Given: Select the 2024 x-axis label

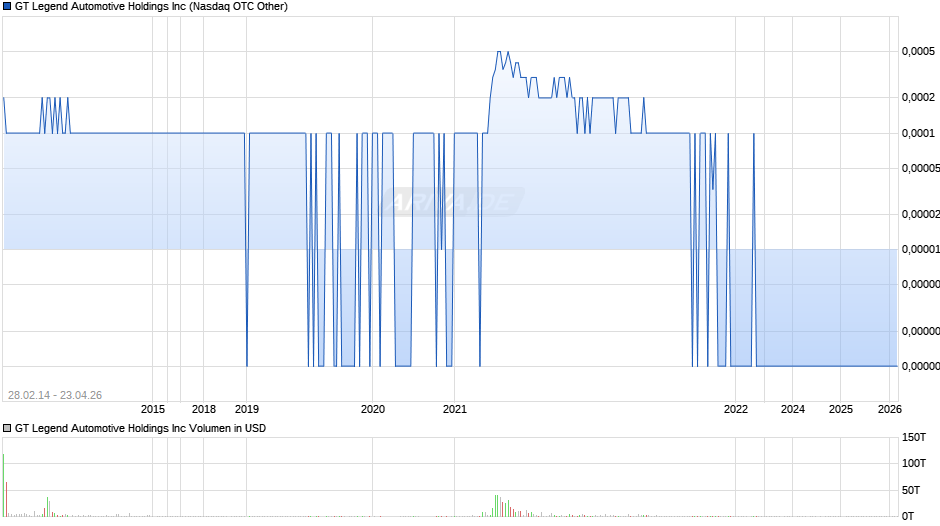Looking at the screenshot, I should (793, 409).
